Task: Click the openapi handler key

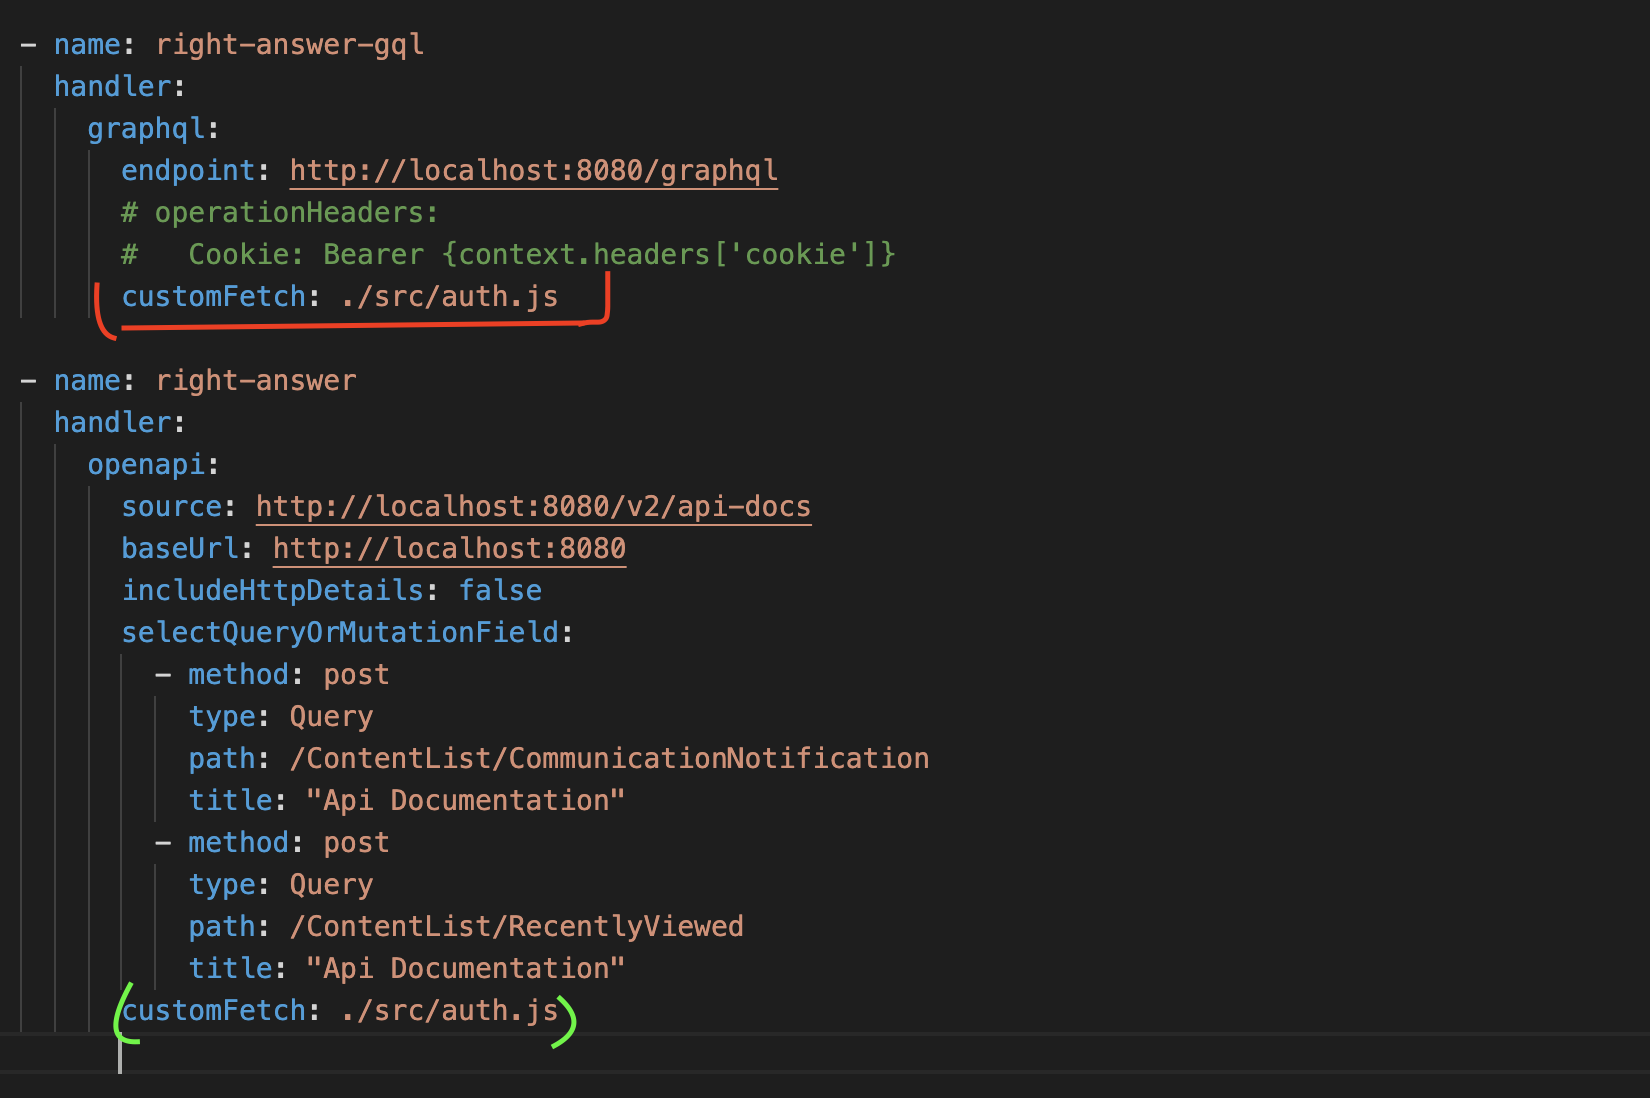Action: [x=148, y=464]
